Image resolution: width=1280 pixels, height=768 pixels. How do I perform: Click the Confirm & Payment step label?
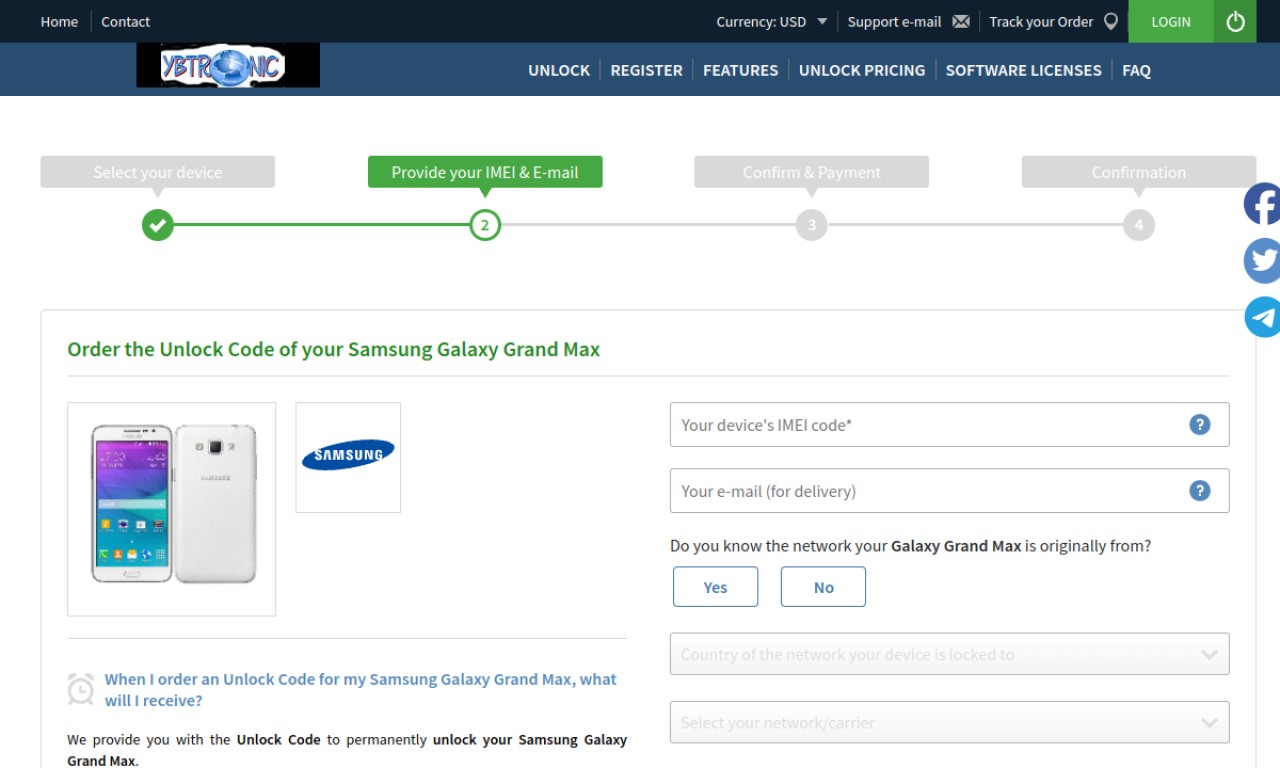[812, 172]
